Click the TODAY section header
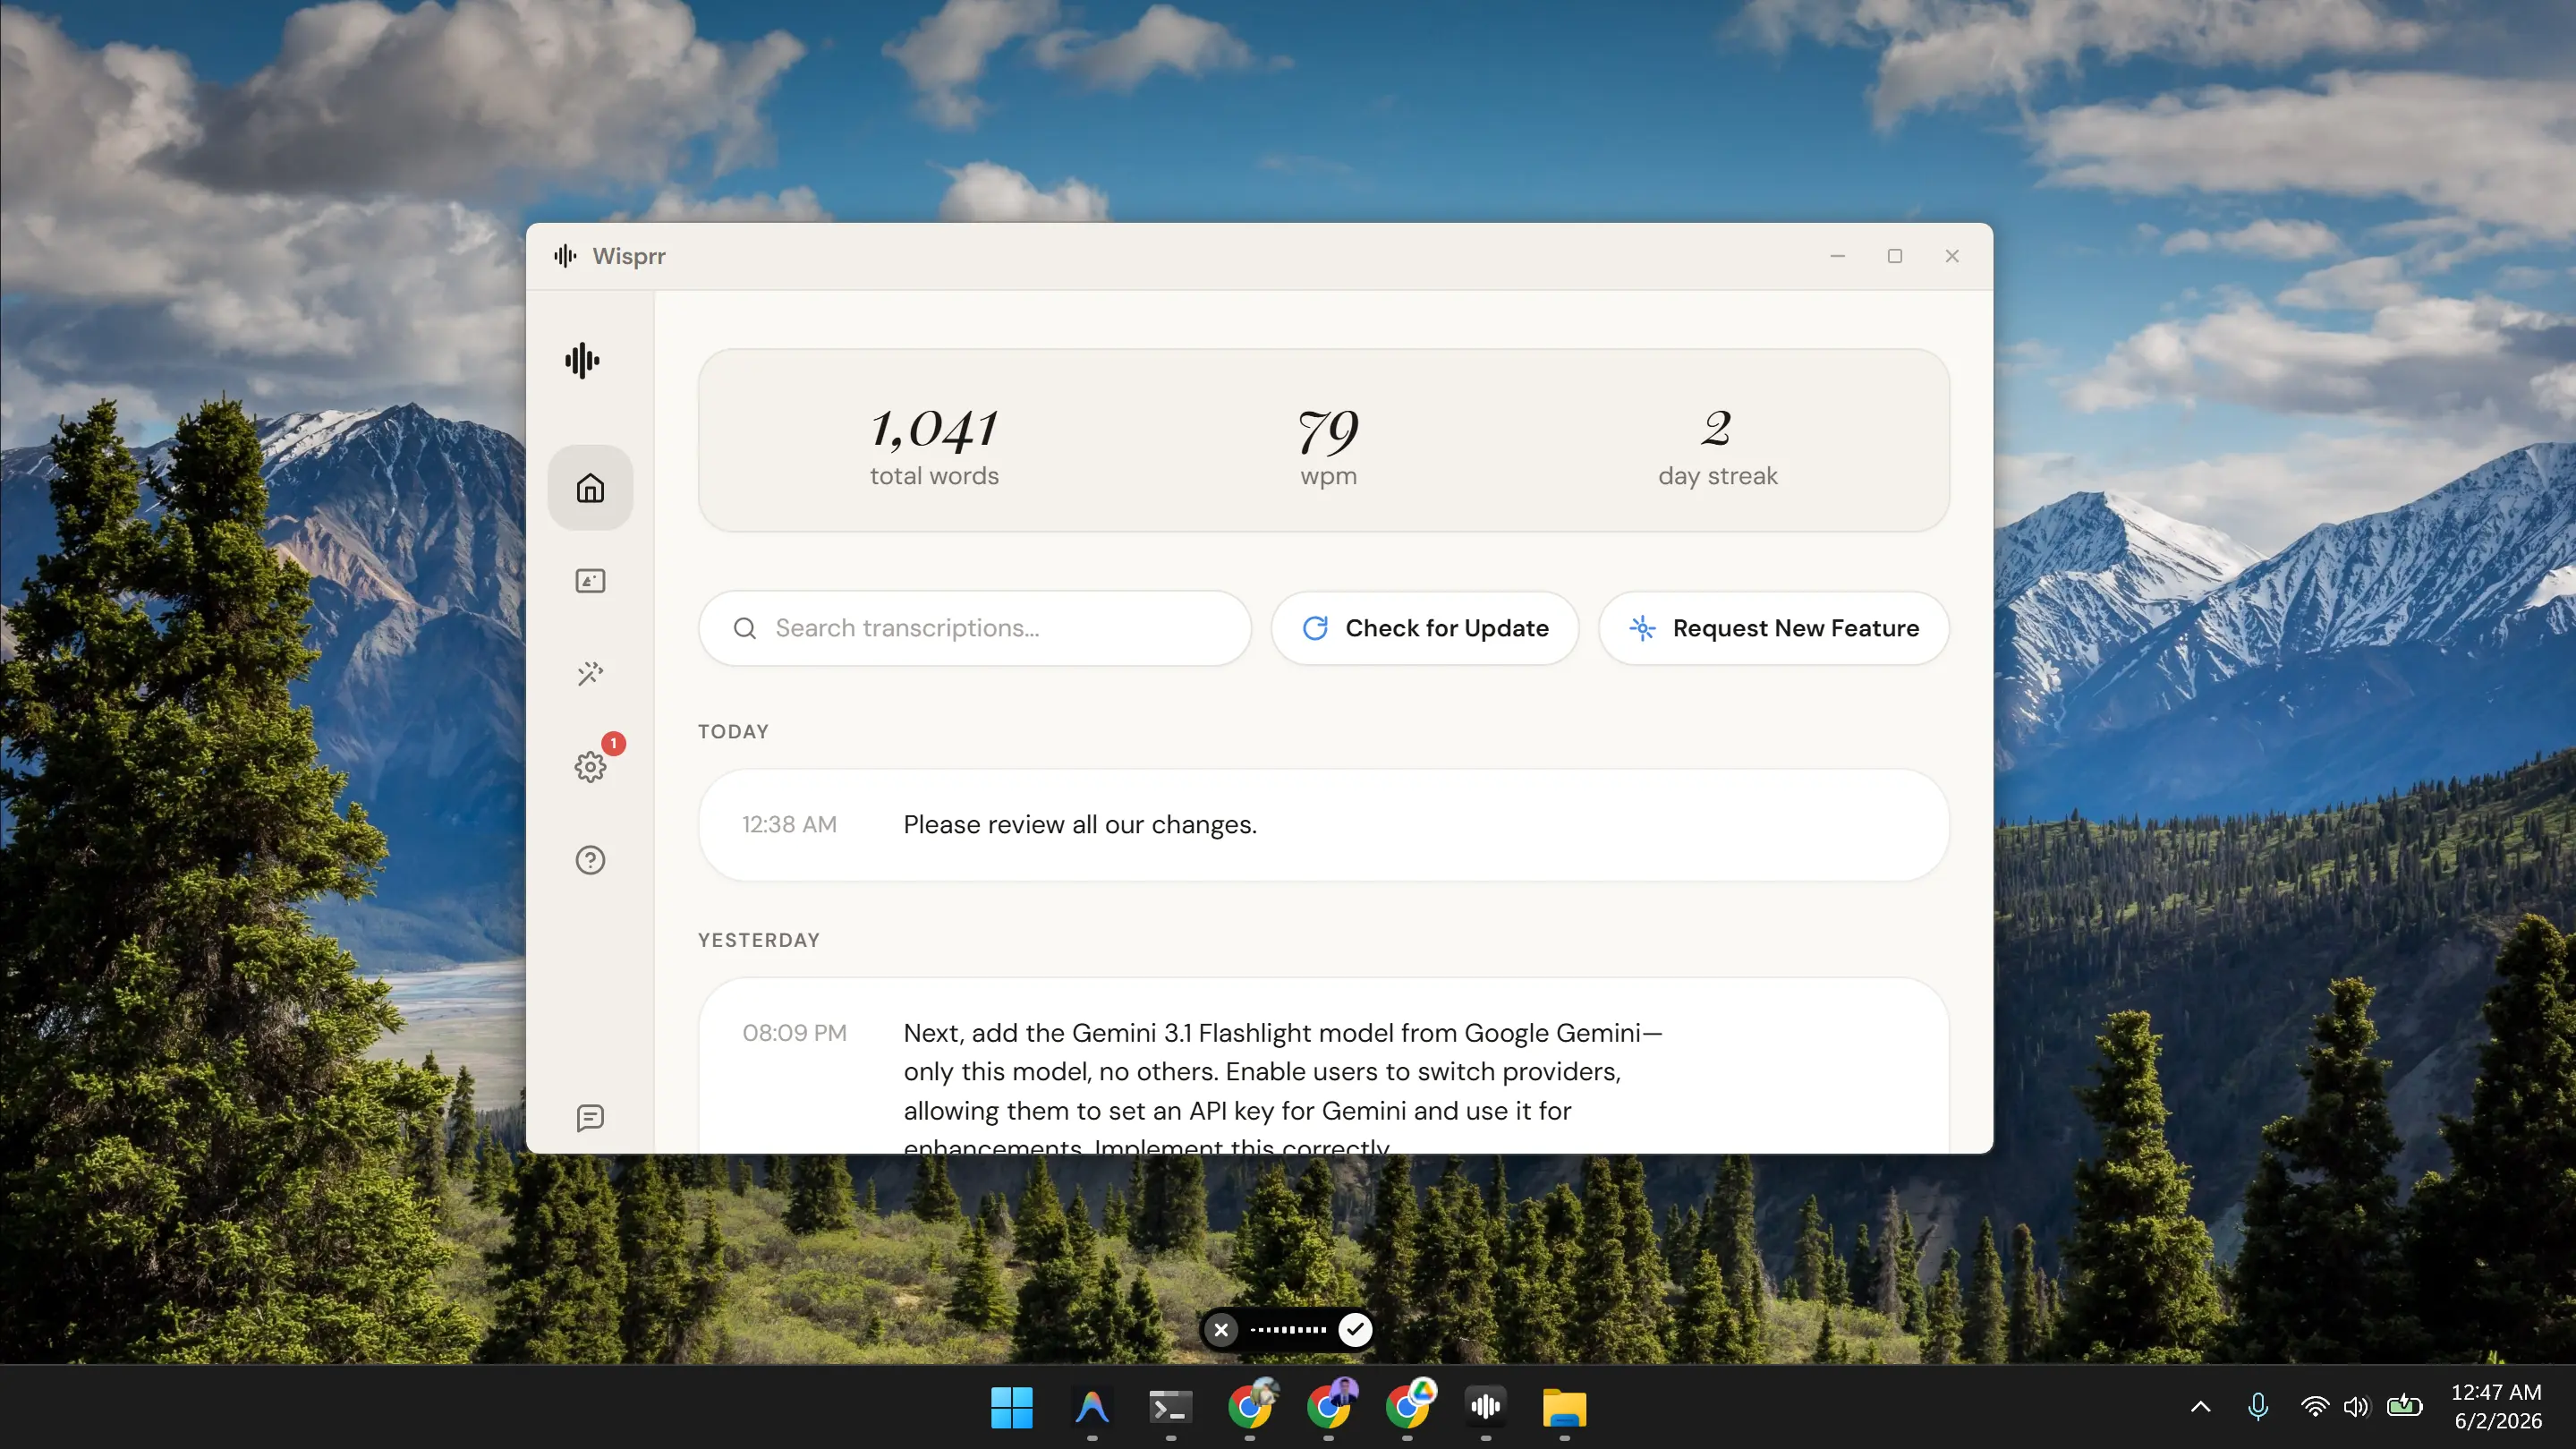 click(733, 732)
